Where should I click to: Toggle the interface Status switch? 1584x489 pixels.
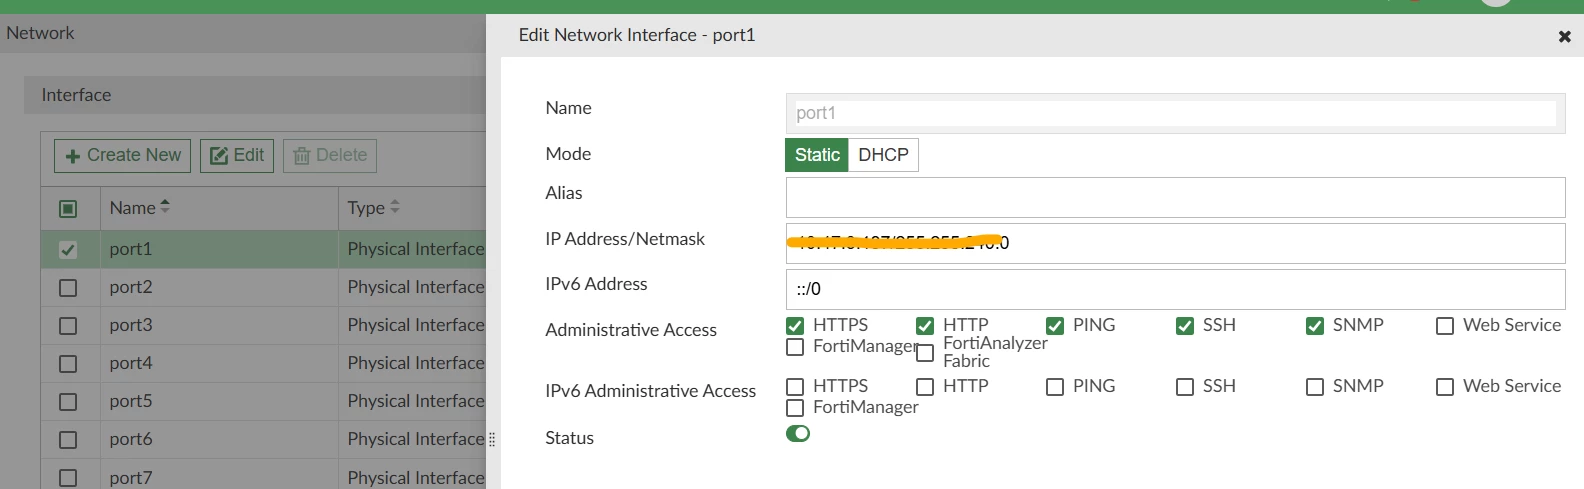[798, 434]
